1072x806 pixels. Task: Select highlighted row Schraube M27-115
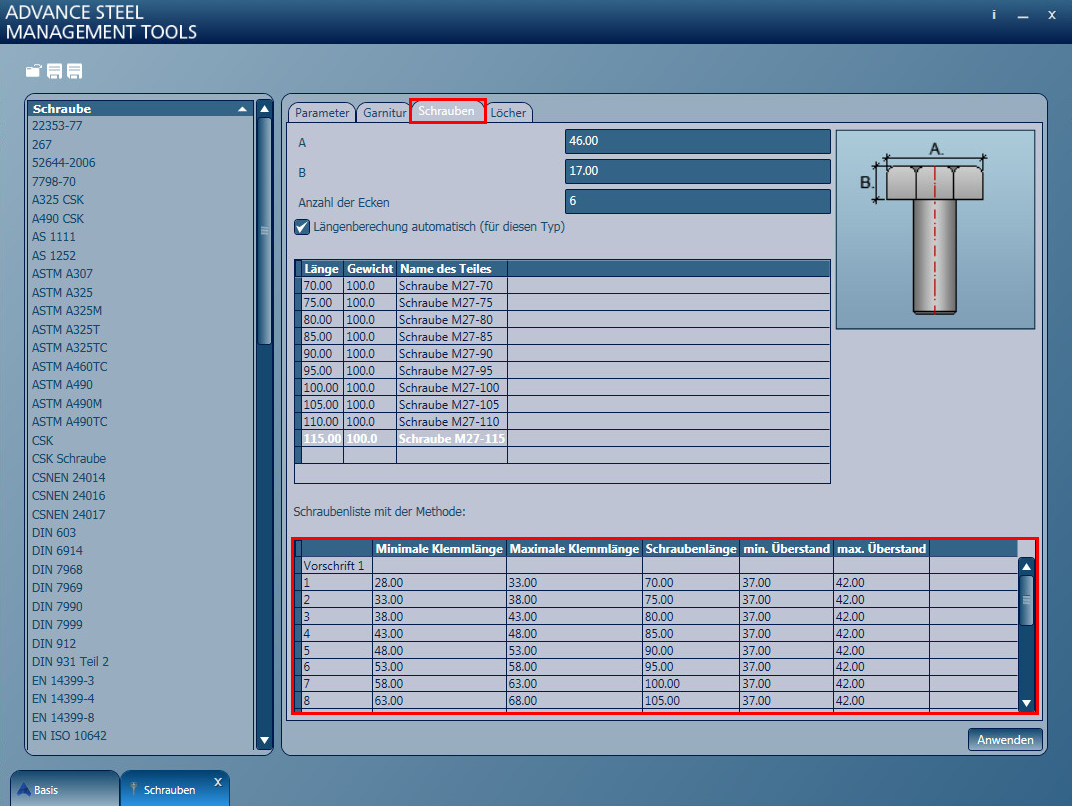(x=565, y=439)
